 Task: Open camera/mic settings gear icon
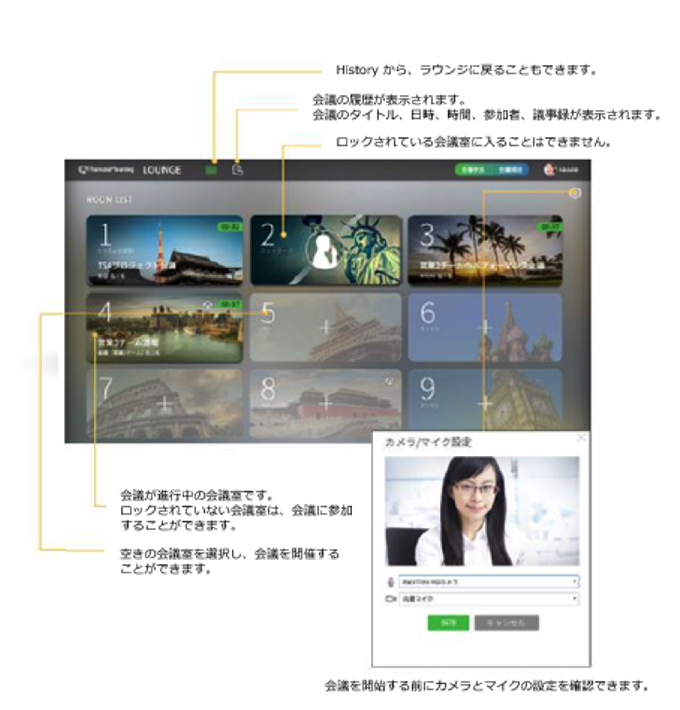click(574, 194)
